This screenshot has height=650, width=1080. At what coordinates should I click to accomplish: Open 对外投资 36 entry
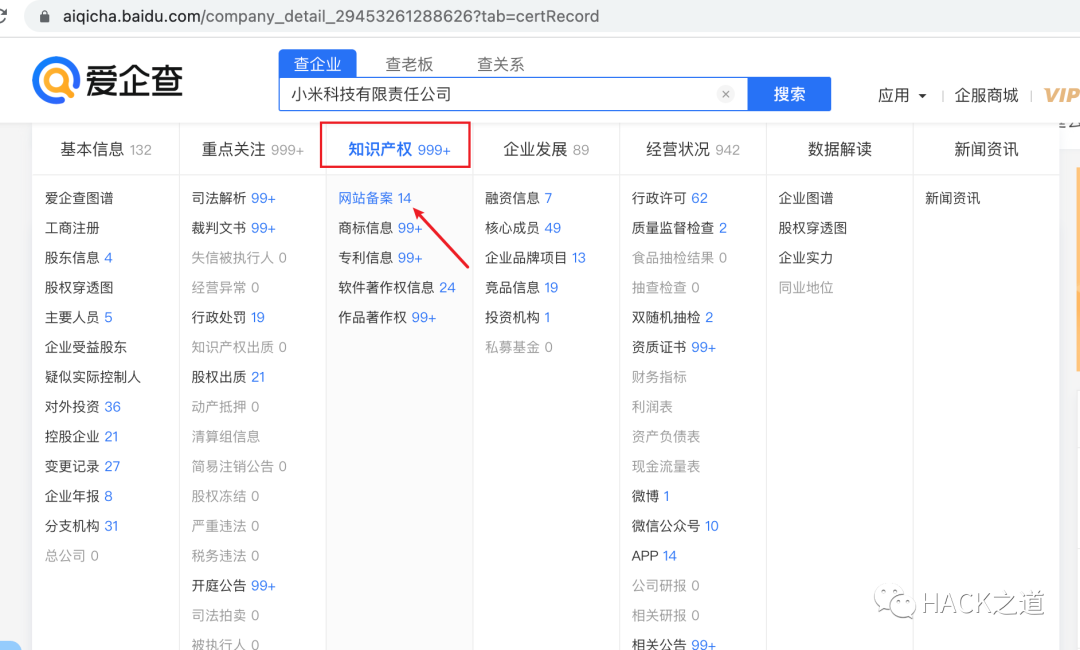coord(83,407)
